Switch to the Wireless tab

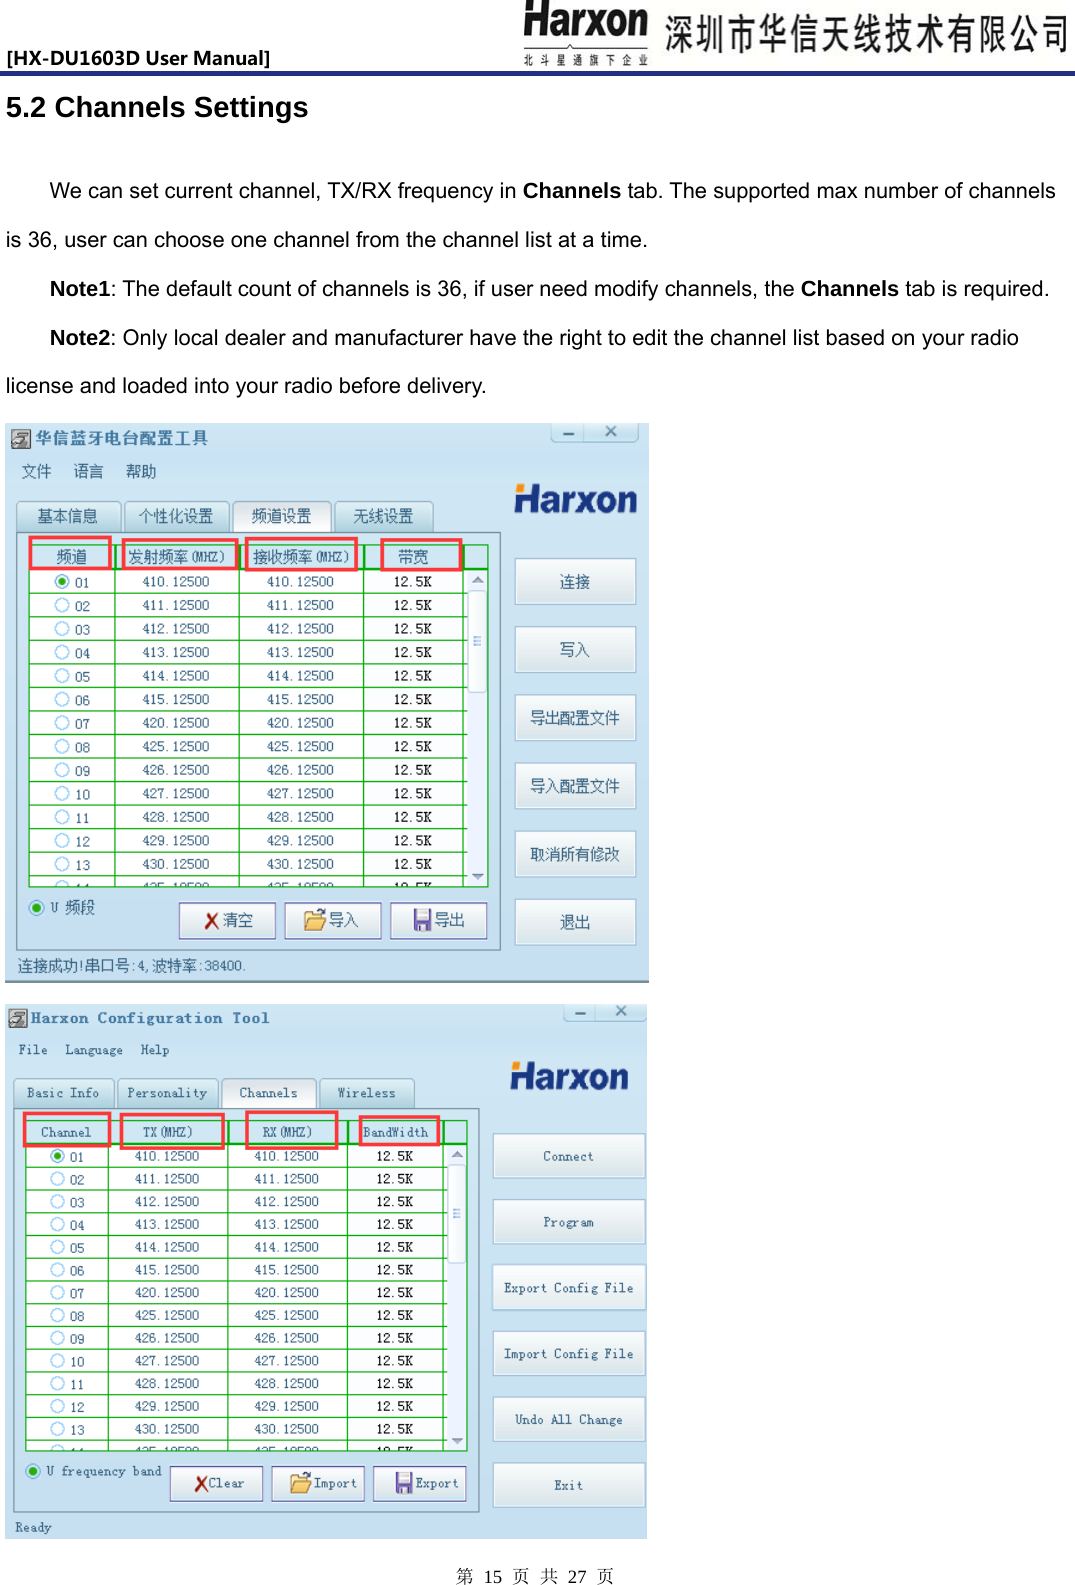(366, 1093)
